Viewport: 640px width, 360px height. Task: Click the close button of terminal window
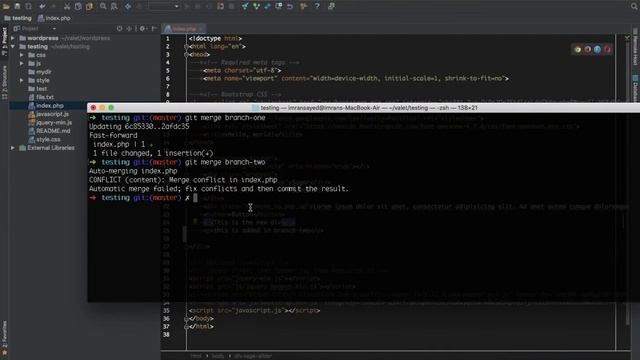(x=93, y=108)
